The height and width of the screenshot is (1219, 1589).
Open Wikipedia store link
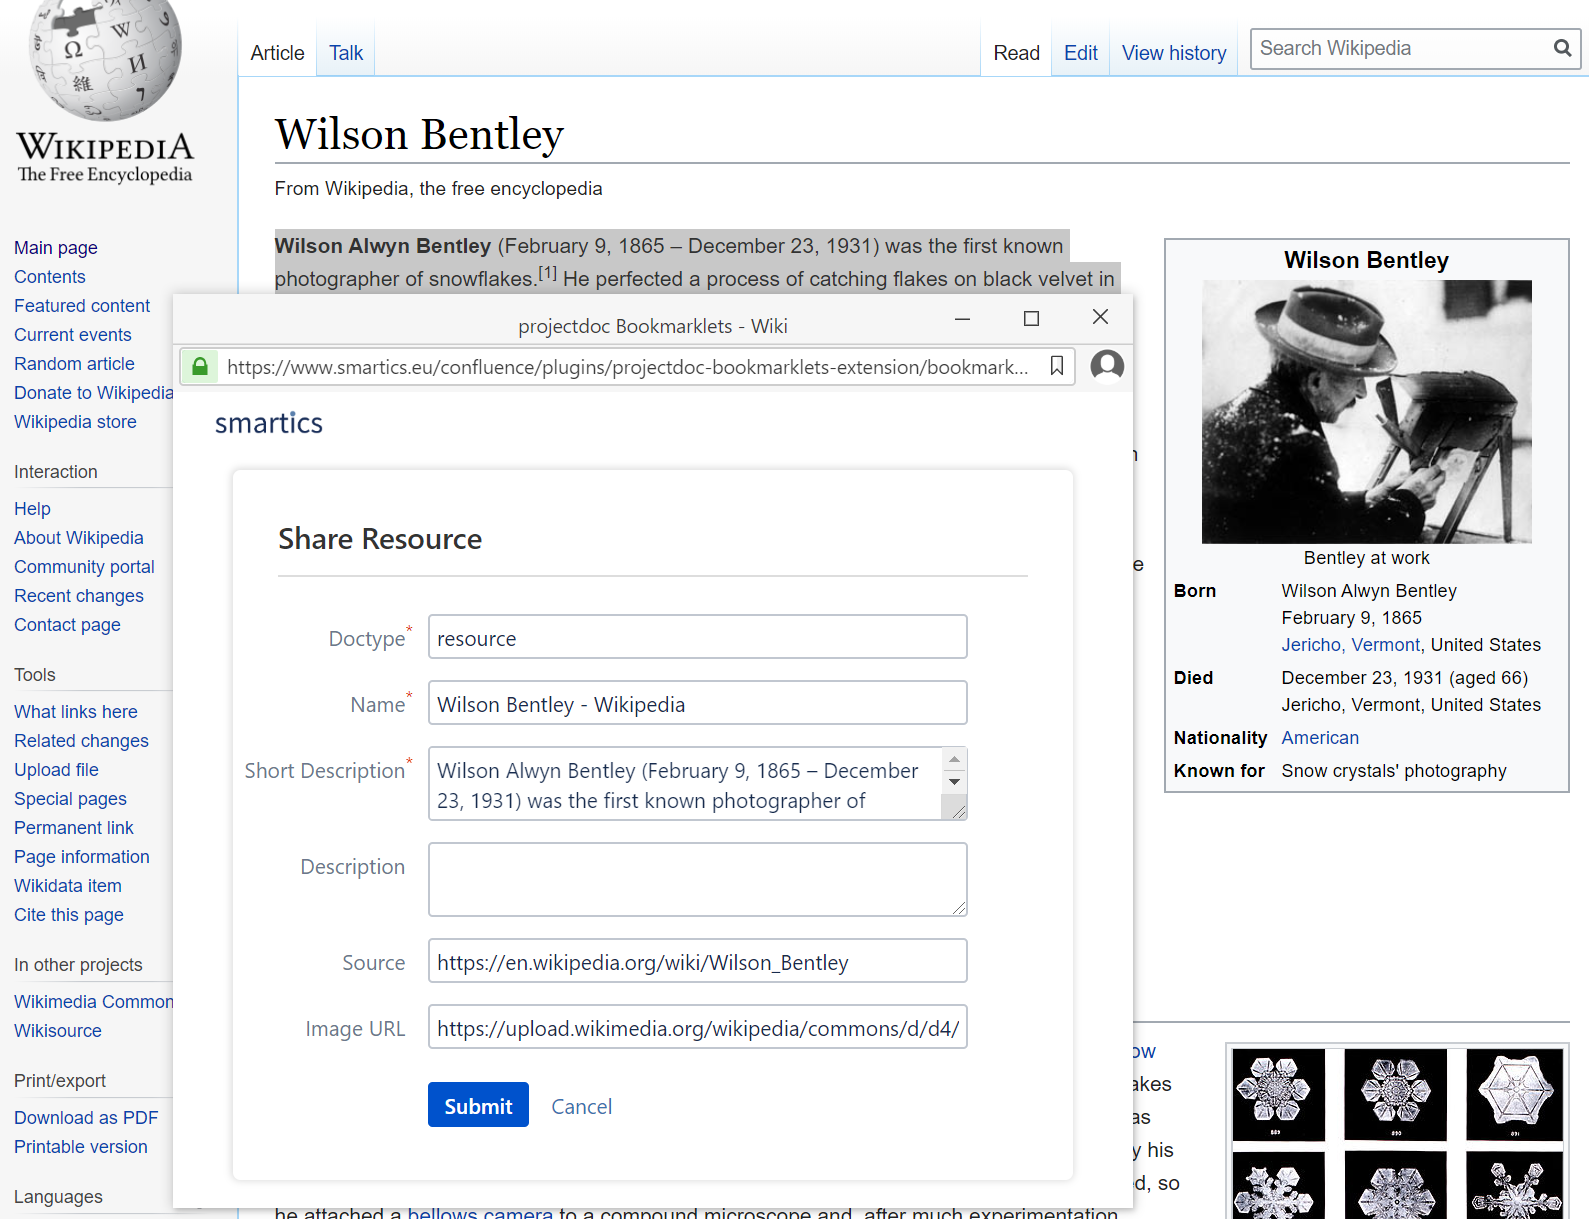point(75,422)
